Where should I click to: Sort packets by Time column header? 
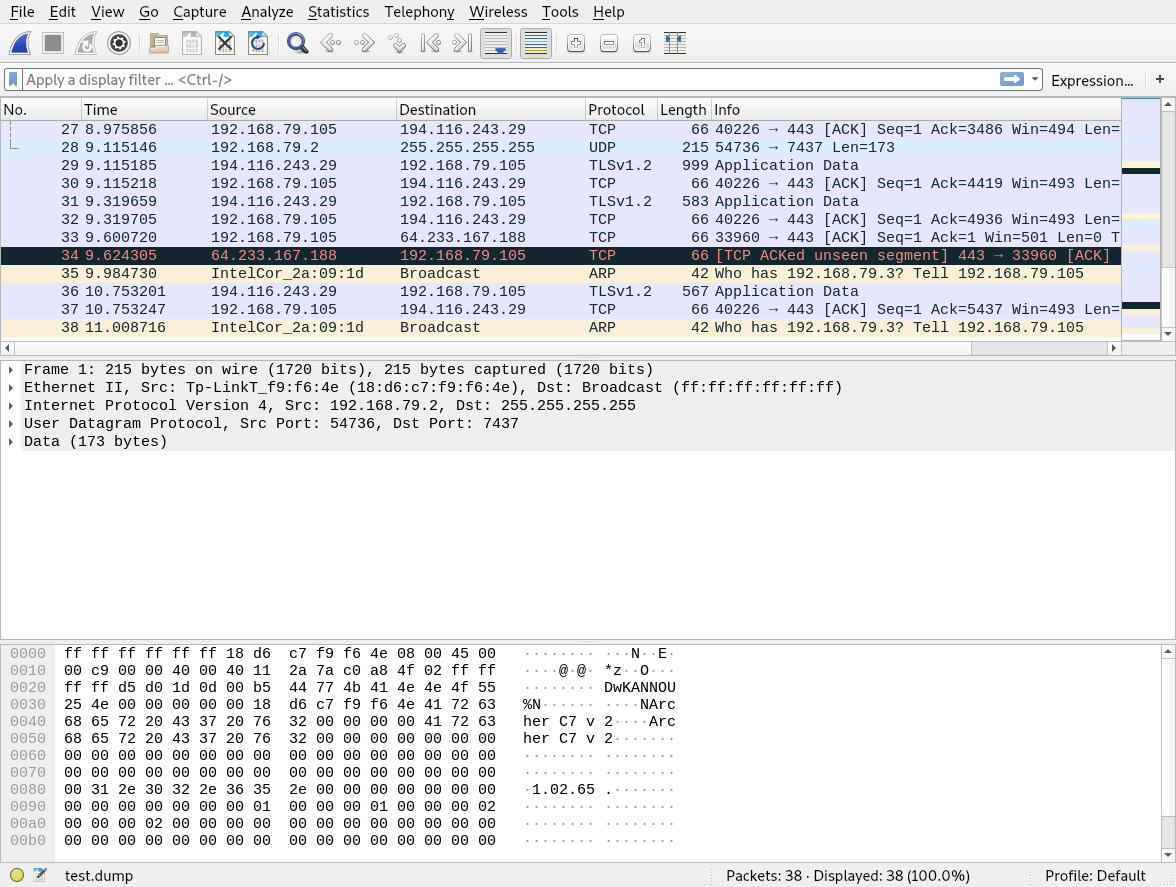pos(144,109)
